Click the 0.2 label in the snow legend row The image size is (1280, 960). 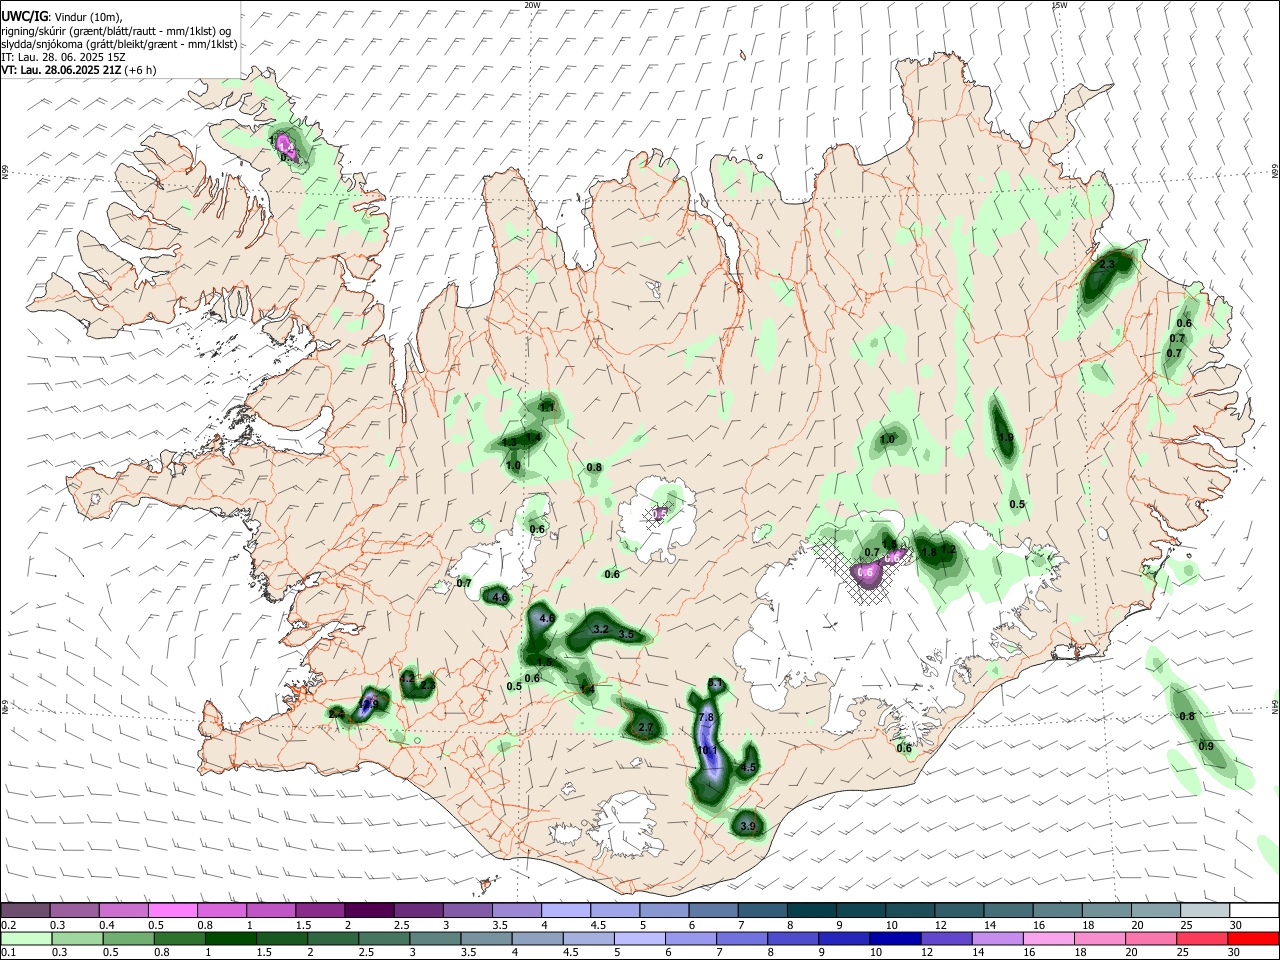[x=8, y=925]
